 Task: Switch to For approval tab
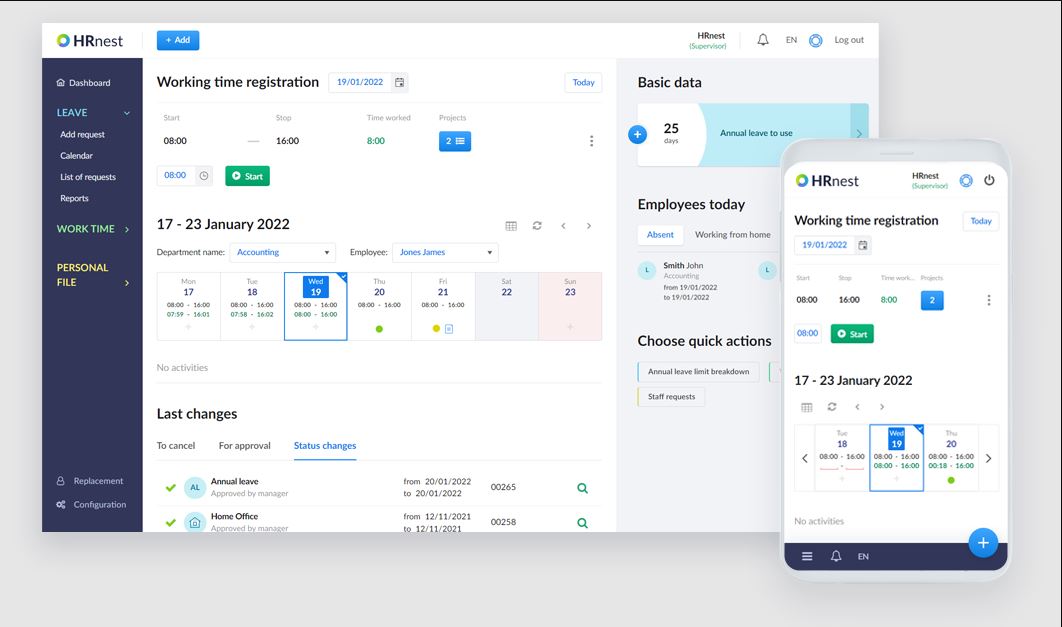coord(245,446)
